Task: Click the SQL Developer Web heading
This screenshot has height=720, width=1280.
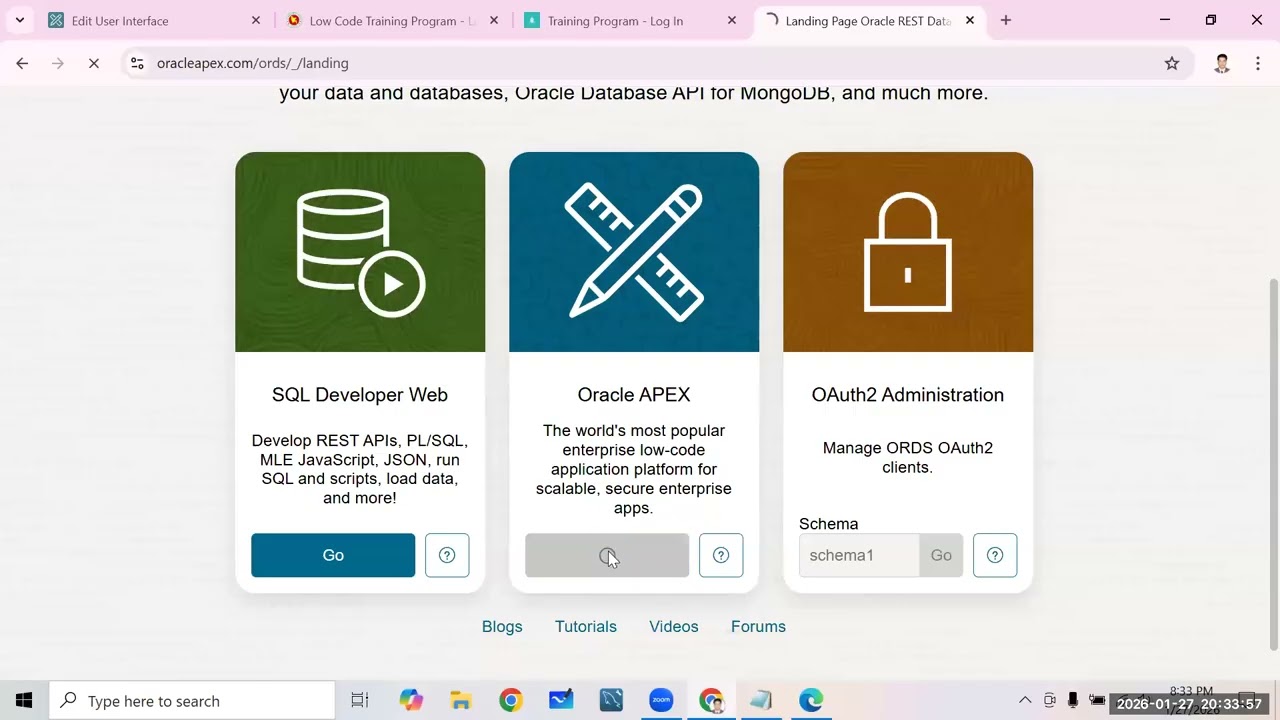Action: click(360, 395)
